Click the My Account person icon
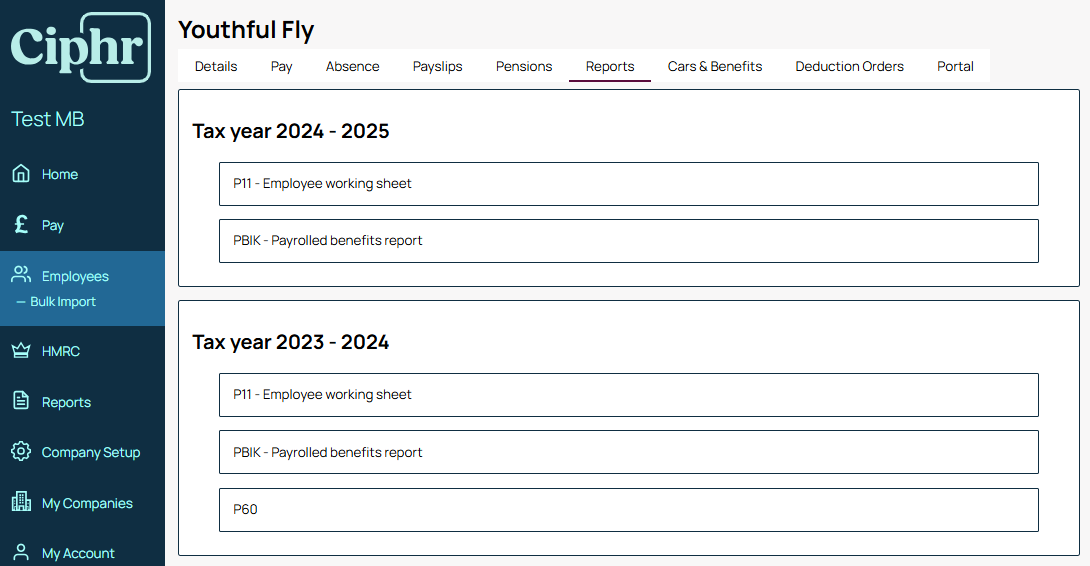 pyautogui.click(x=21, y=553)
